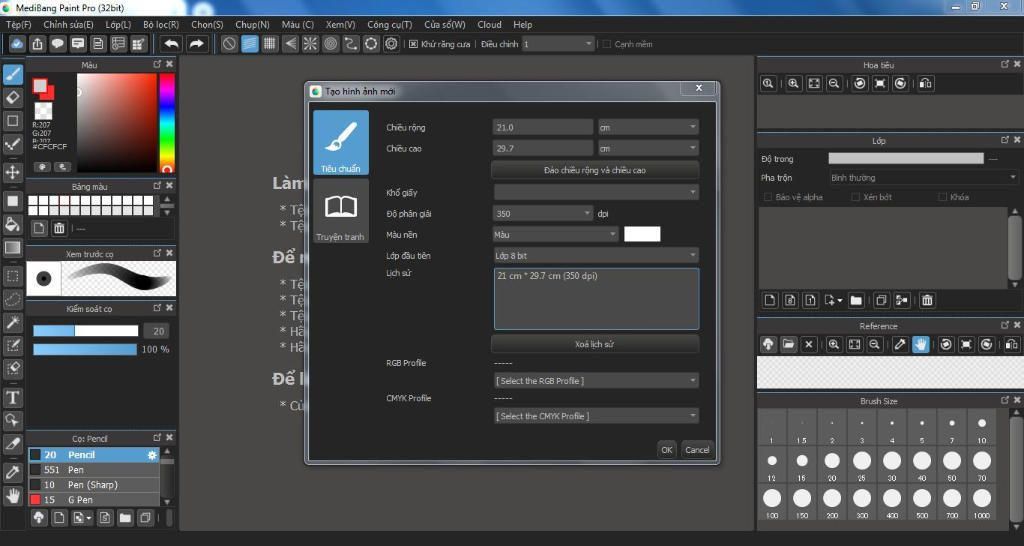Select the Truyện tranh tab in dialog

pyautogui.click(x=340, y=211)
